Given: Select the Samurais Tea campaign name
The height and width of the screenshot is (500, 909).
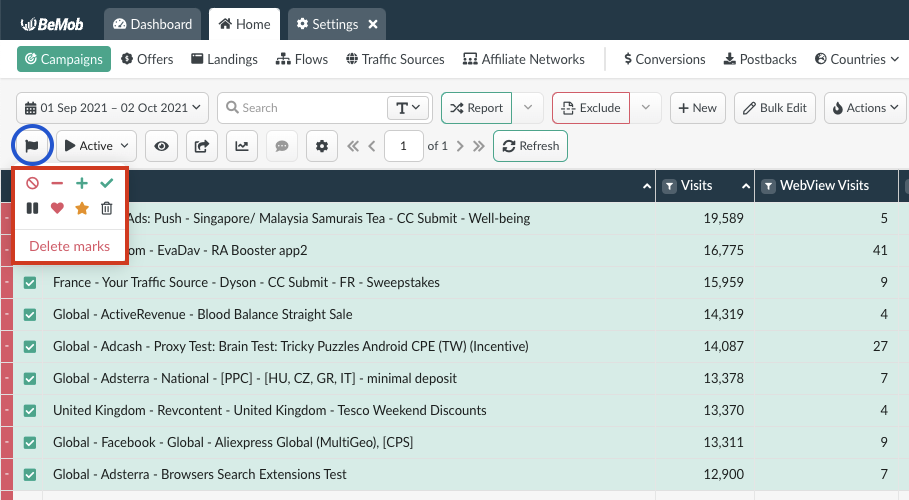Looking at the screenshot, I should (x=329, y=218).
